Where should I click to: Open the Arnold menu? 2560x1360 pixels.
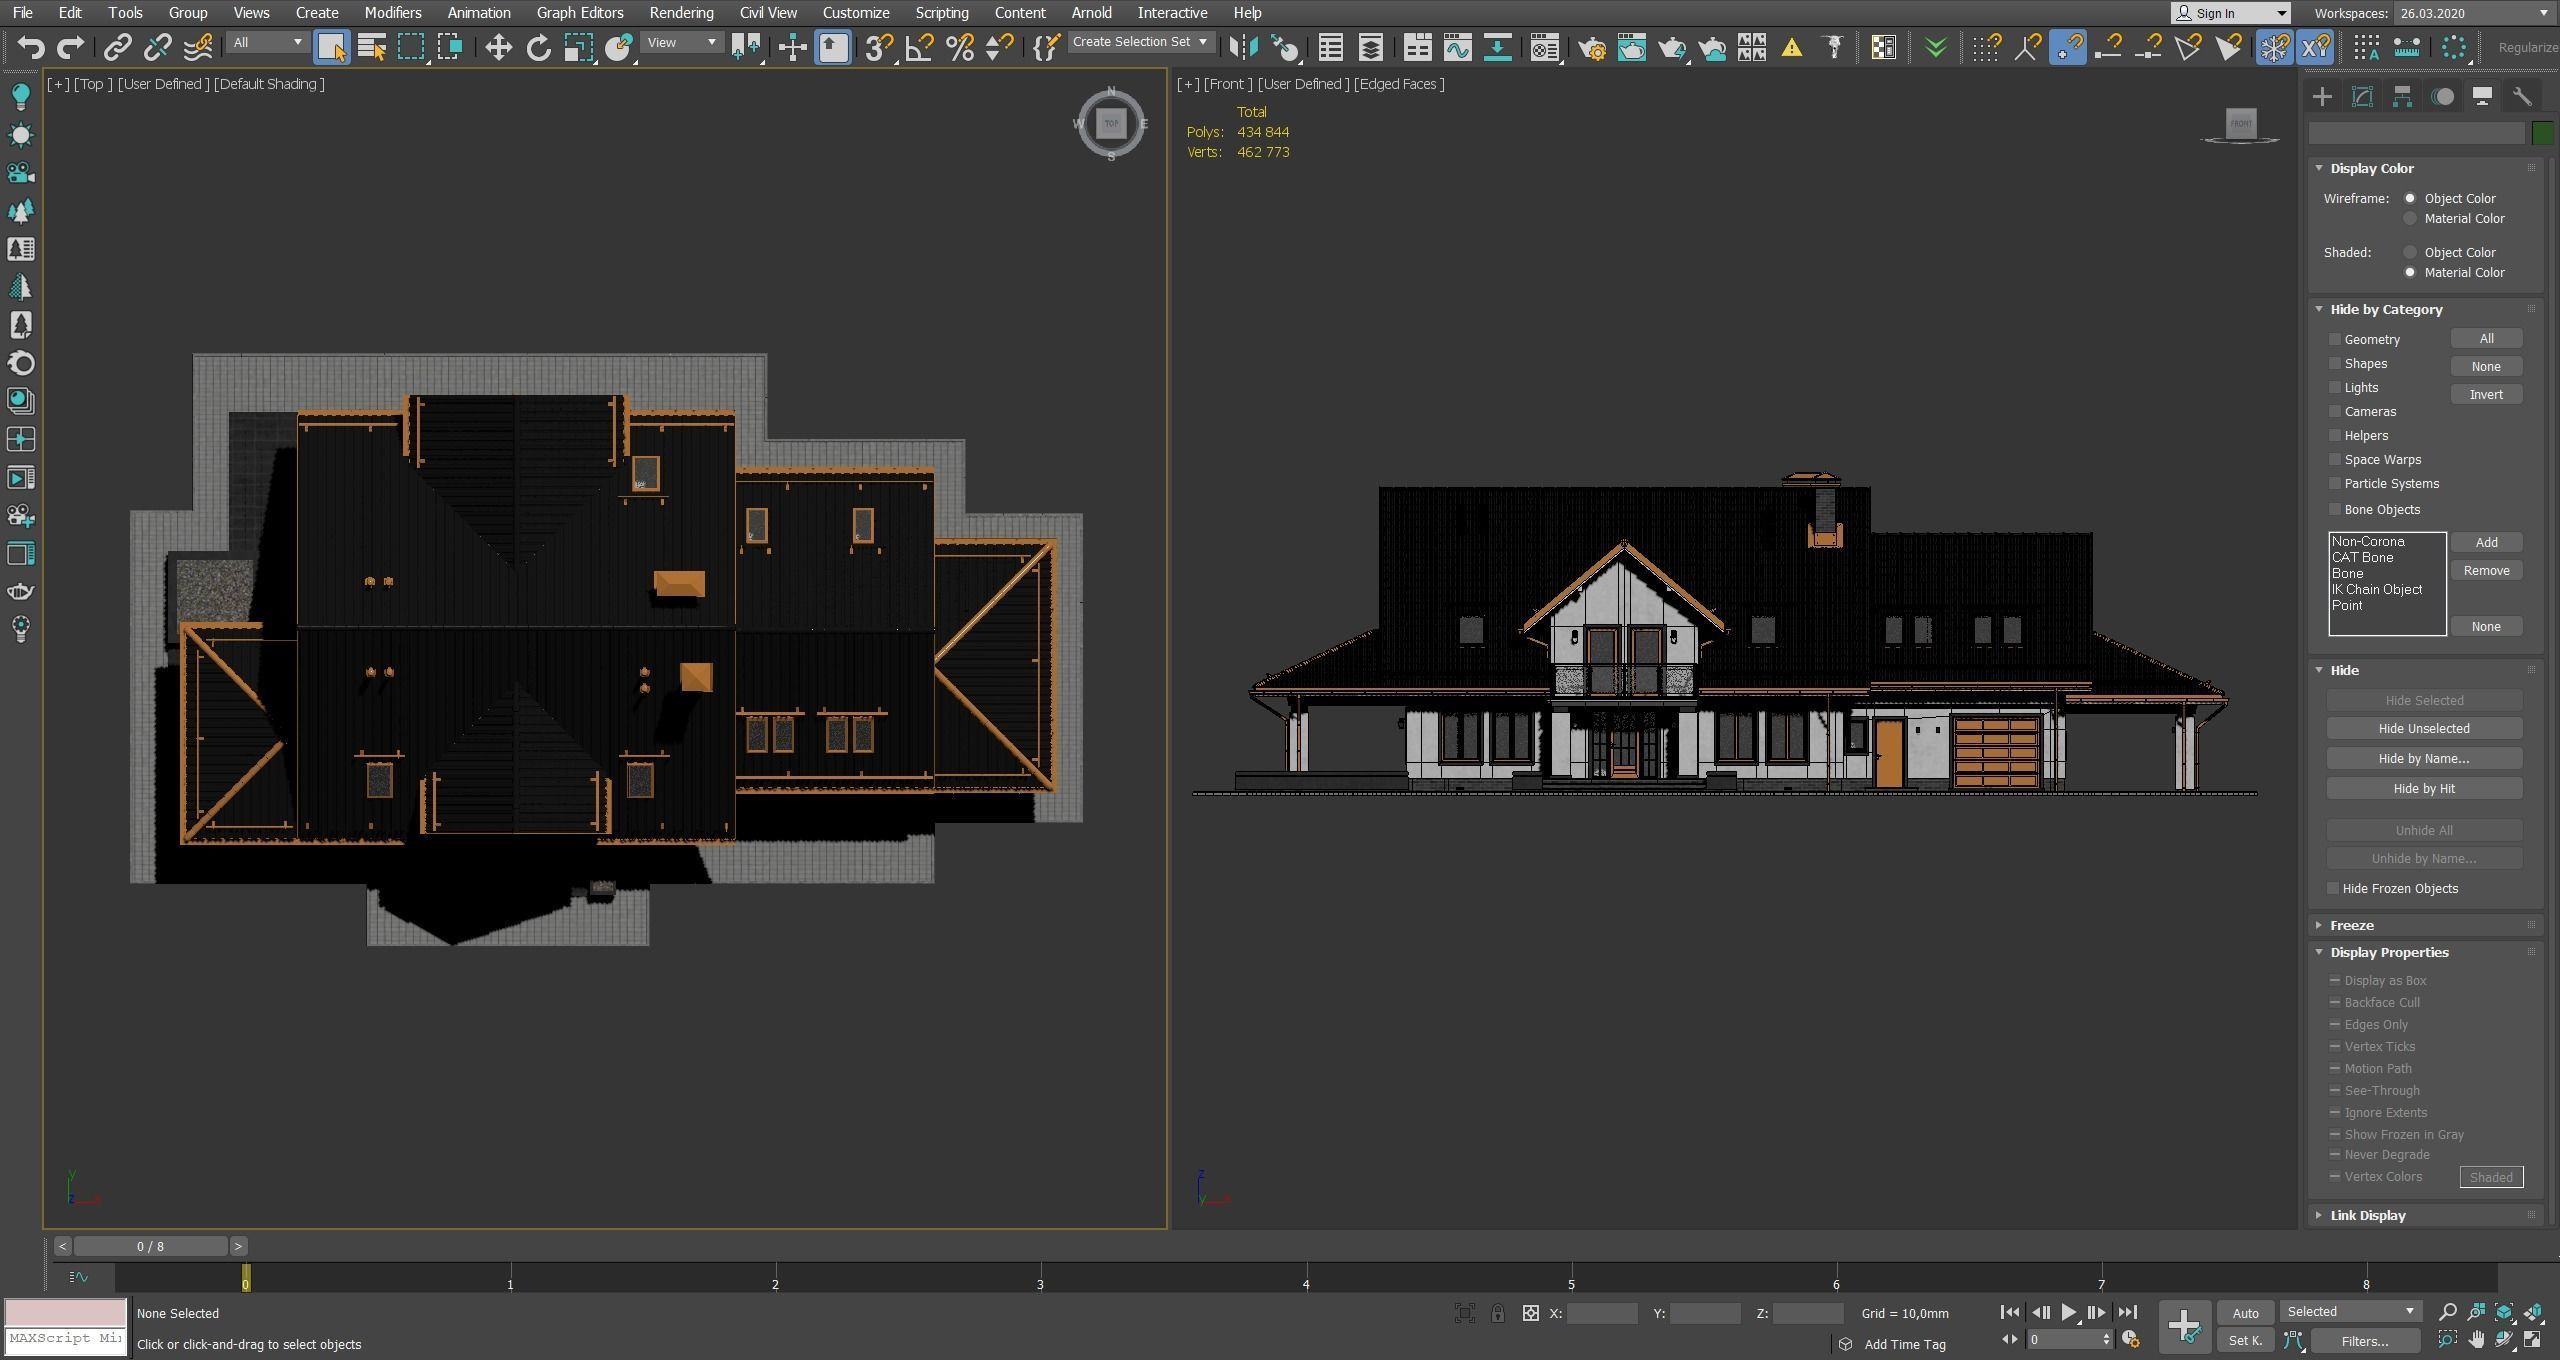[1091, 13]
